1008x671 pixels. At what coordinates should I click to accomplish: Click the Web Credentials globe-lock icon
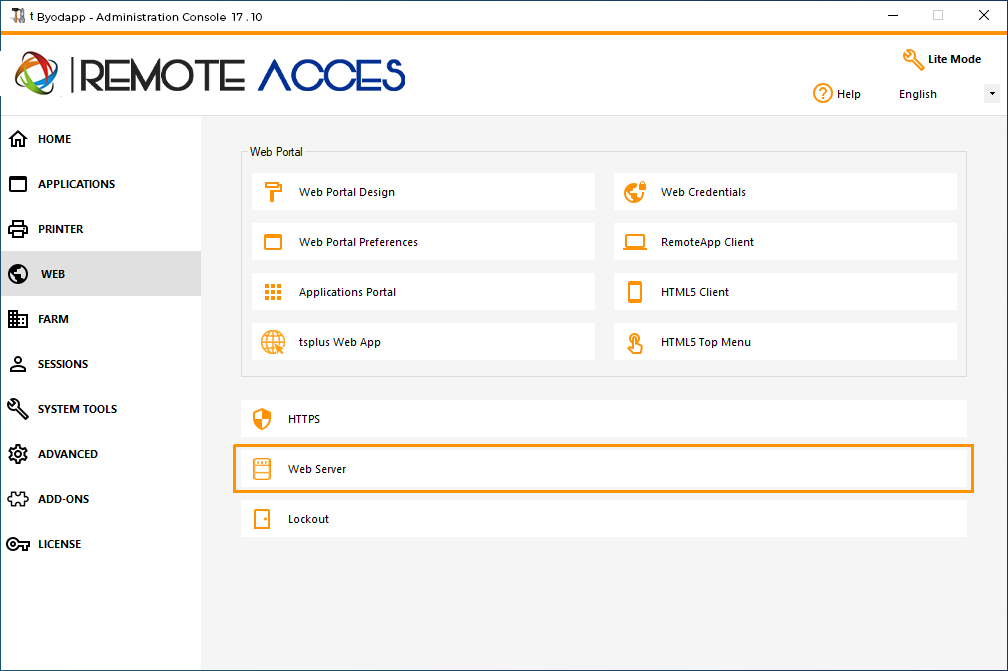(635, 192)
